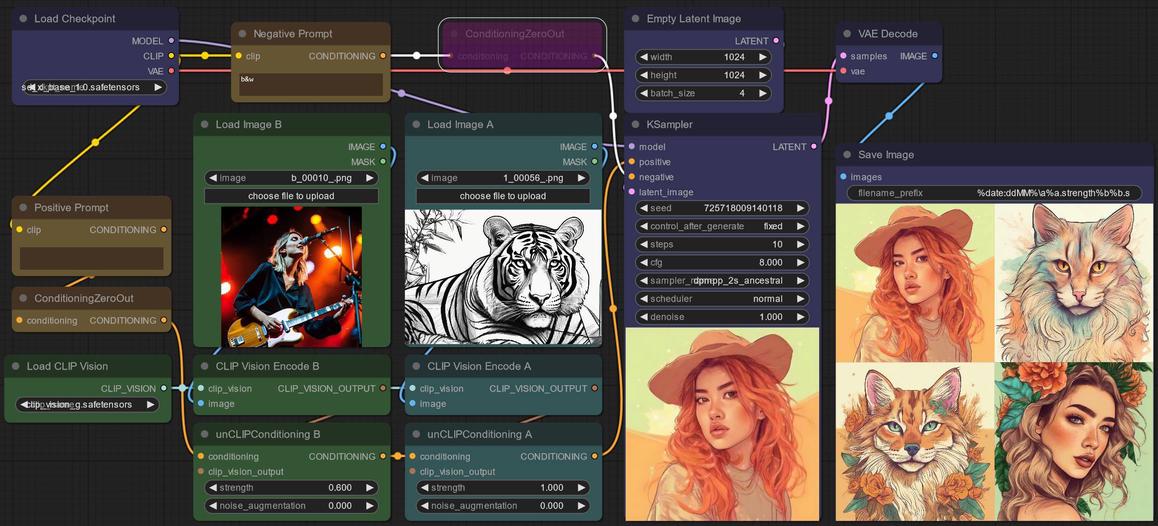1158x526 pixels.
Task: Open the control_after_generate dropdown set to fixed
Action: coord(722,226)
